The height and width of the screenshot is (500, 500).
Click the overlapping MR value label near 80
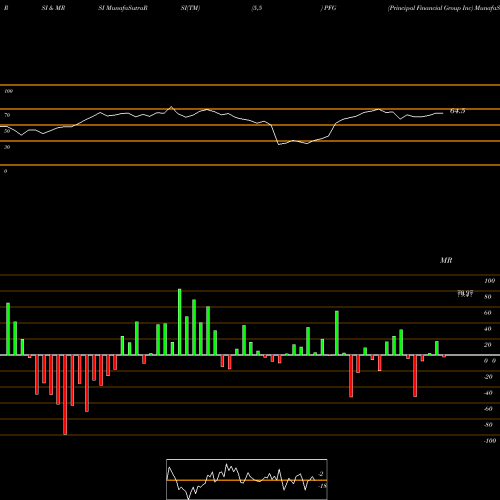point(465,294)
